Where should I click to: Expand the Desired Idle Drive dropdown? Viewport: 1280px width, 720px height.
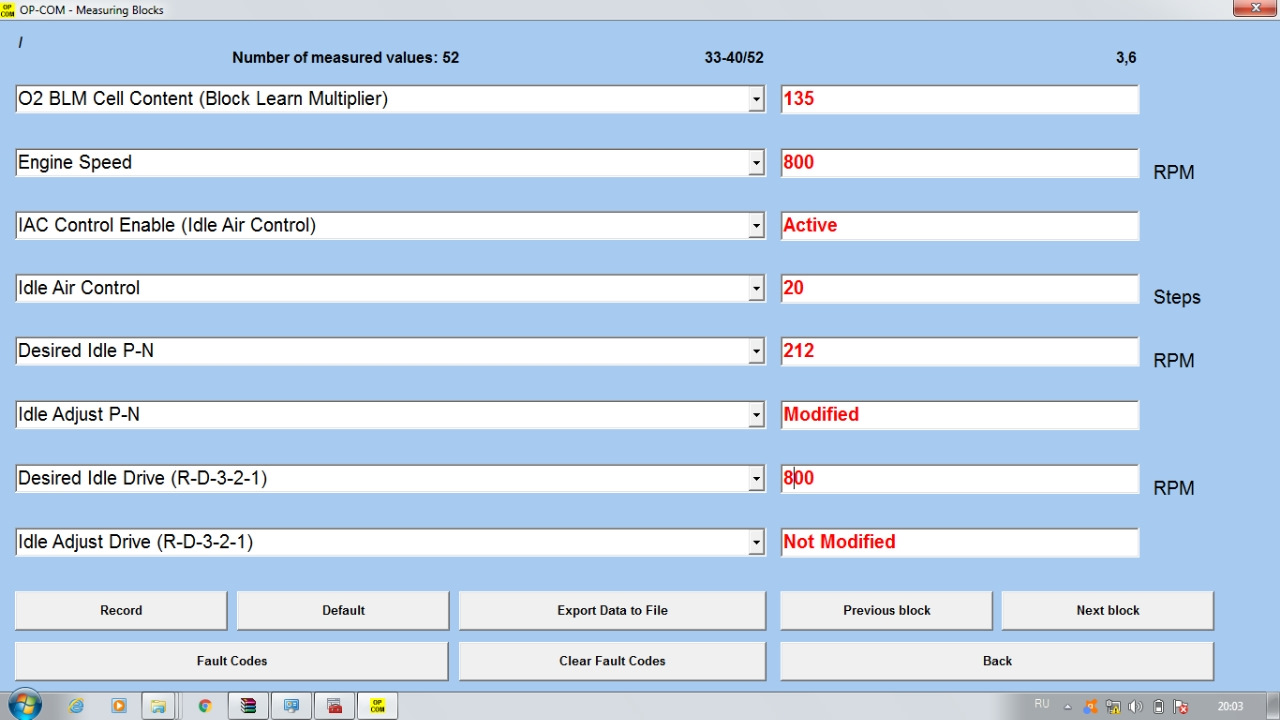[757, 479]
